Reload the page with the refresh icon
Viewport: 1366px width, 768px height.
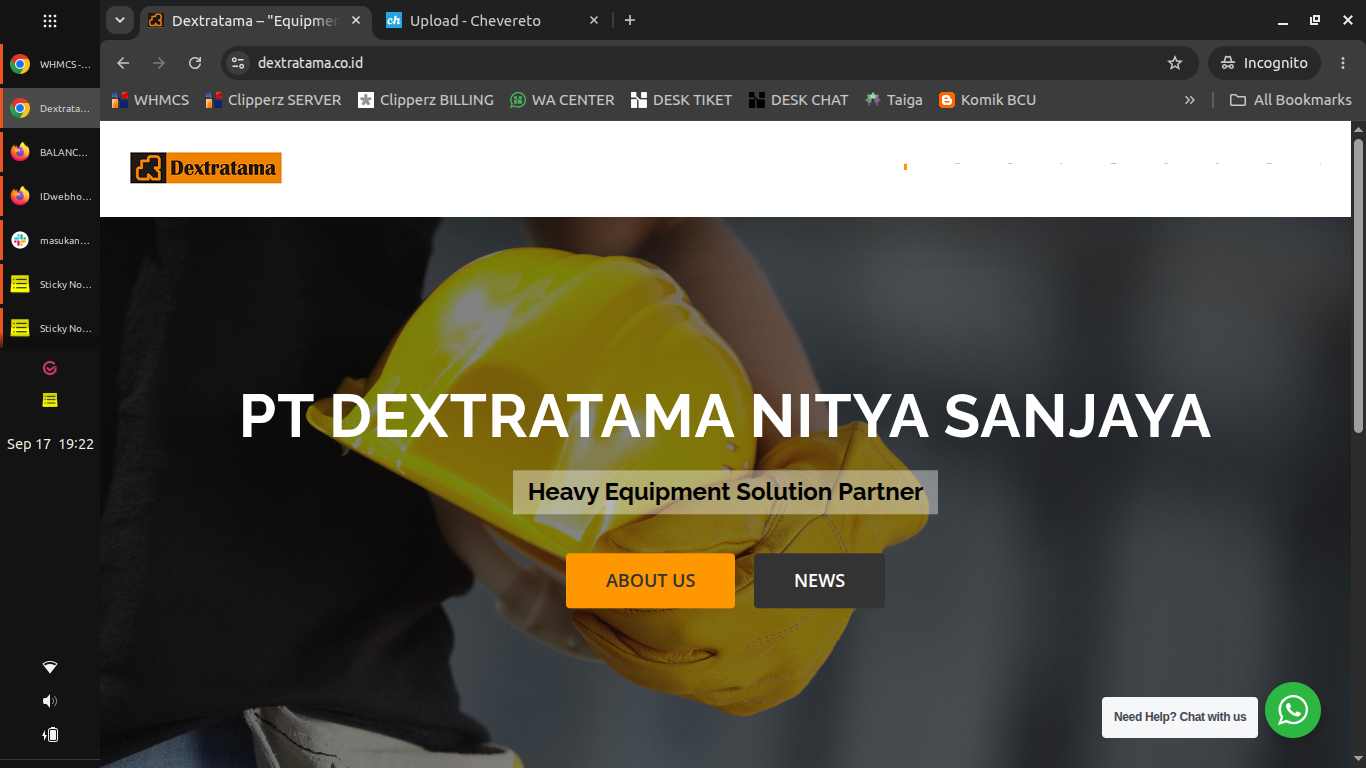click(195, 63)
